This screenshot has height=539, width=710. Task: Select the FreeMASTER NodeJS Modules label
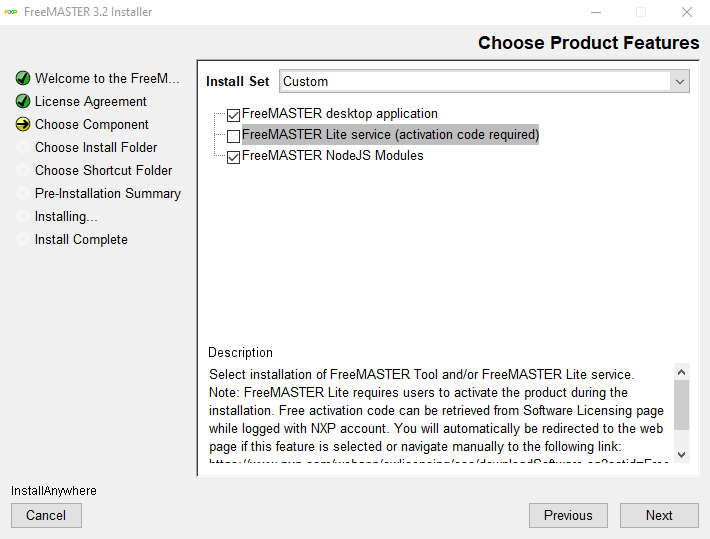coord(332,156)
